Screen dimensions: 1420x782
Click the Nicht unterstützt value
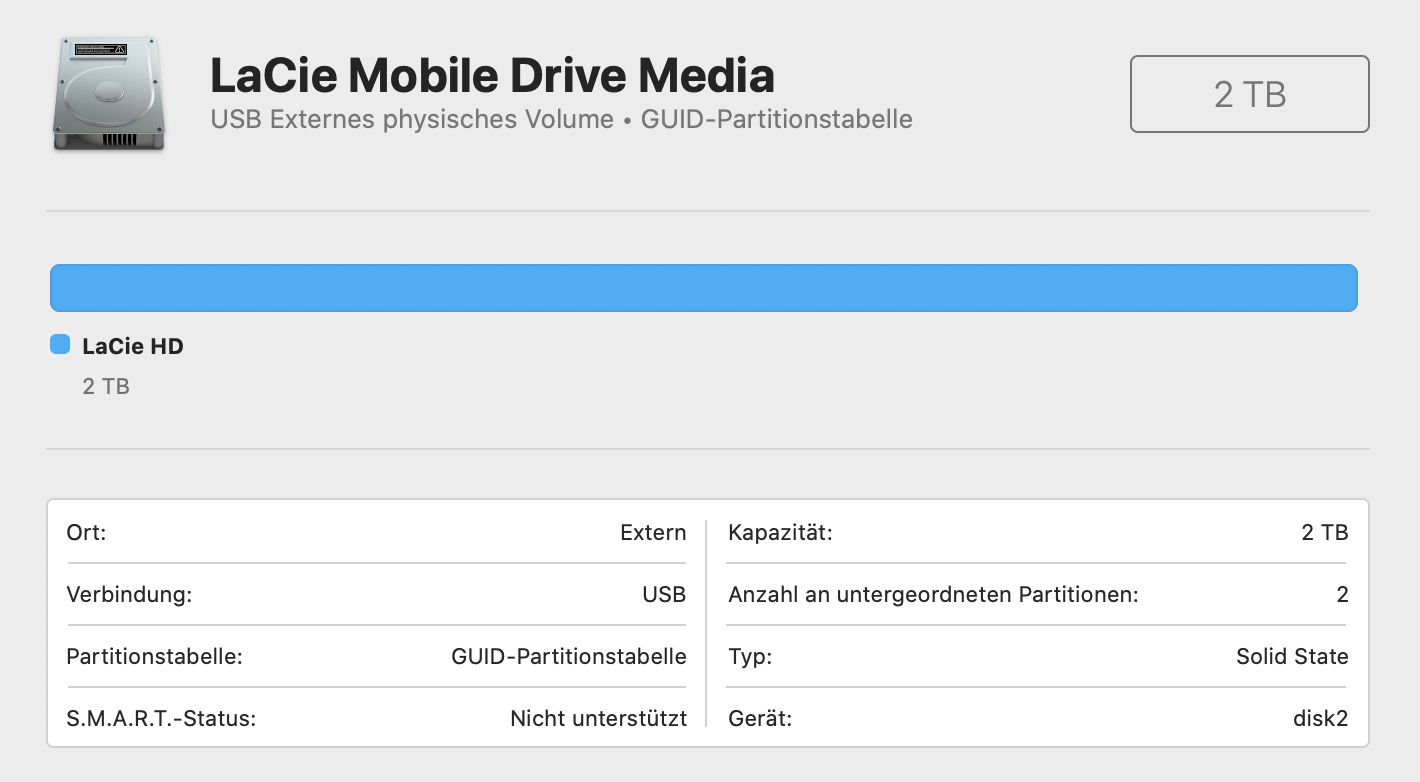pos(598,718)
